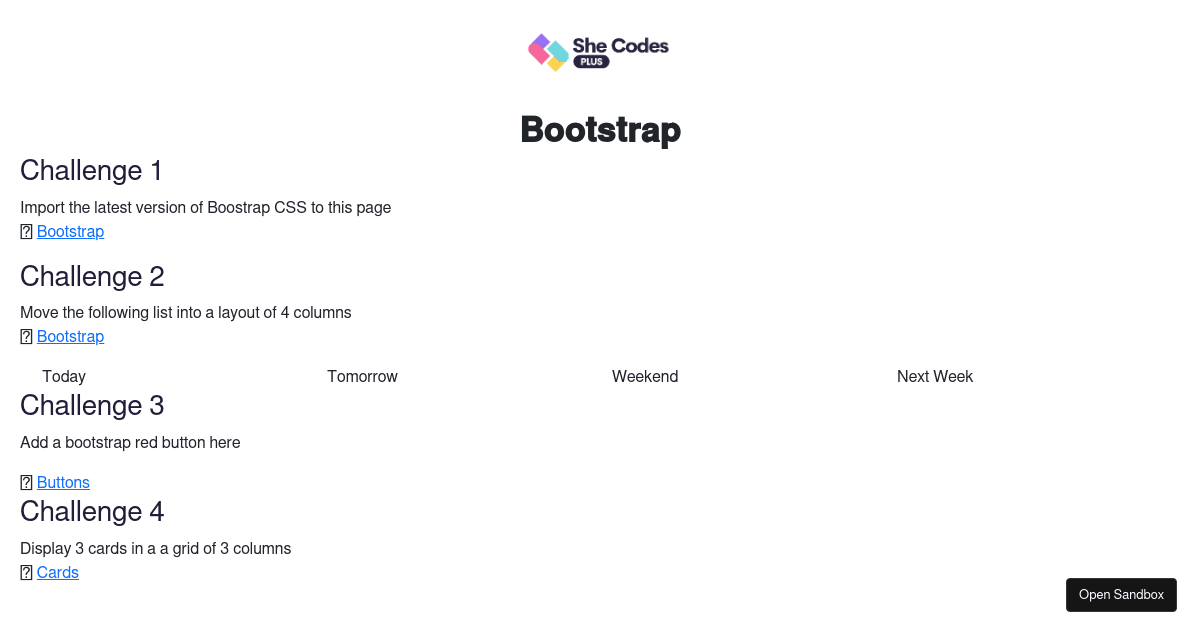
Task: Select the Weekend list item
Action: coord(645,376)
